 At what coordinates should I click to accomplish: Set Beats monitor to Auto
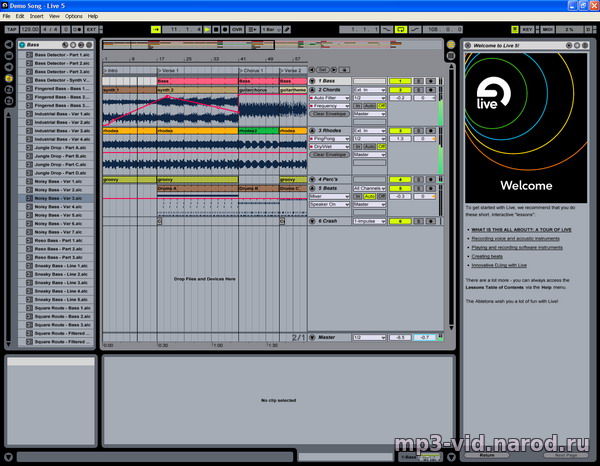pos(369,196)
